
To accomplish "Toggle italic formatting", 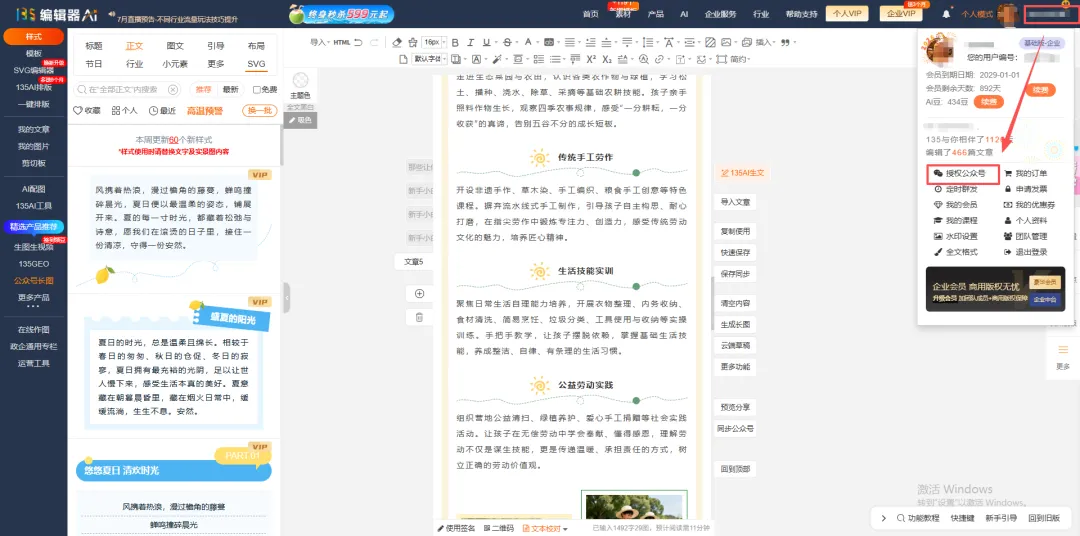I will 470,43.
